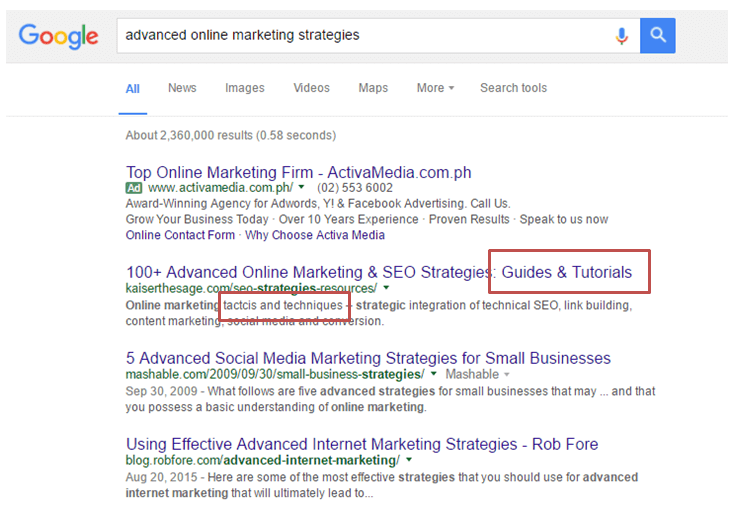The width and height of the screenshot is (738, 510).
Task: Open the Online Contact Form sitelink
Action: point(180,235)
